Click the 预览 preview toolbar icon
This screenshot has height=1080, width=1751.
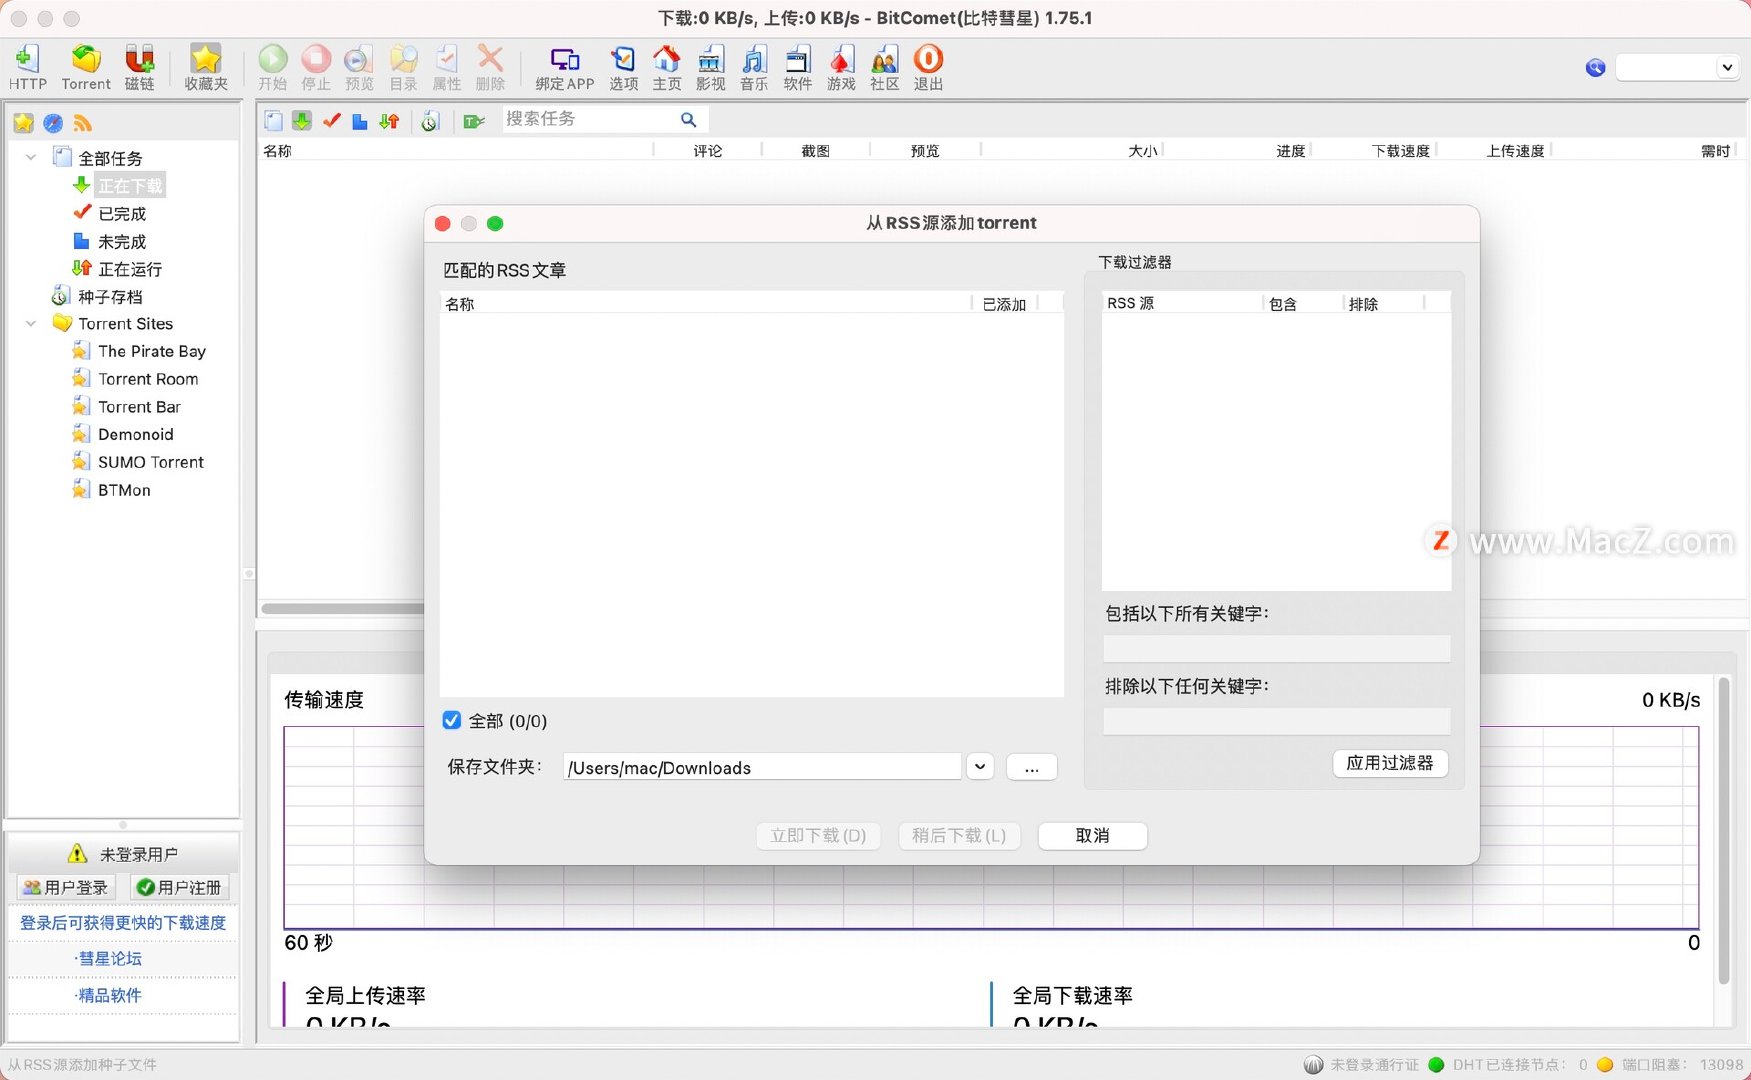pyautogui.click(x=359, y=66)
